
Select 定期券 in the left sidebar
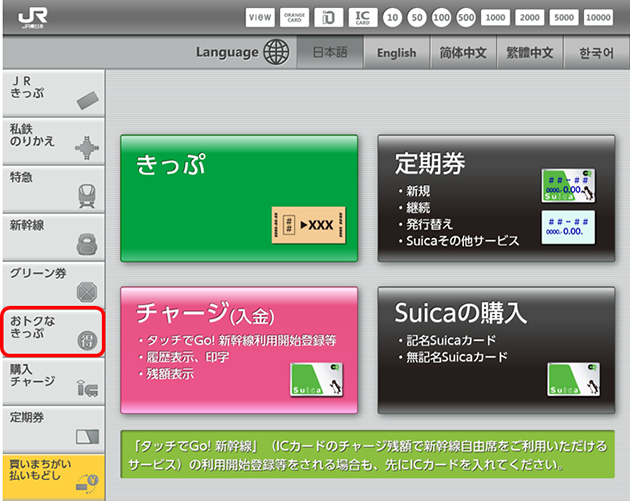[x=53, y=429]
